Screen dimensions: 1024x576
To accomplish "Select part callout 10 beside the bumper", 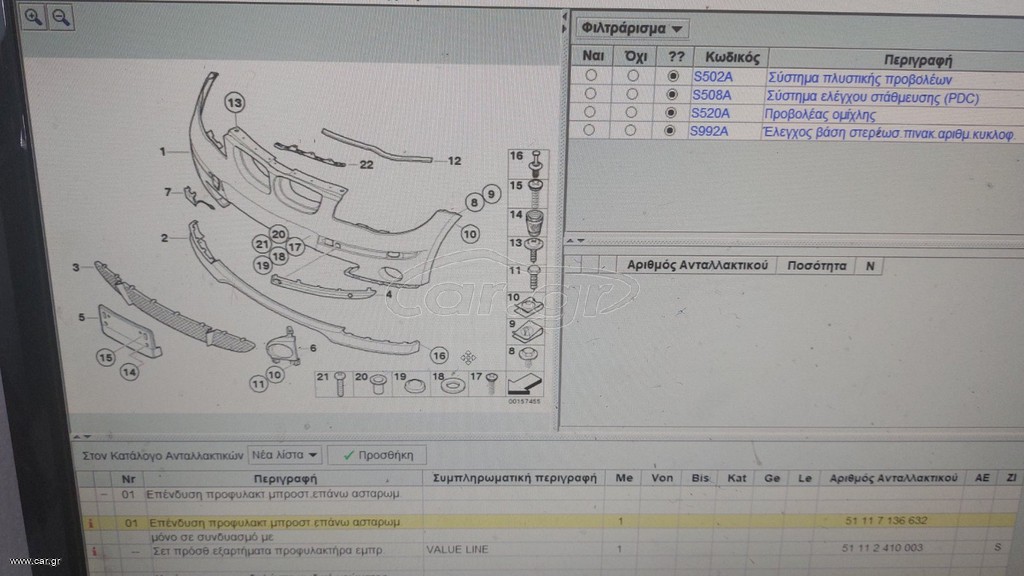I will [x=470, y=234].
